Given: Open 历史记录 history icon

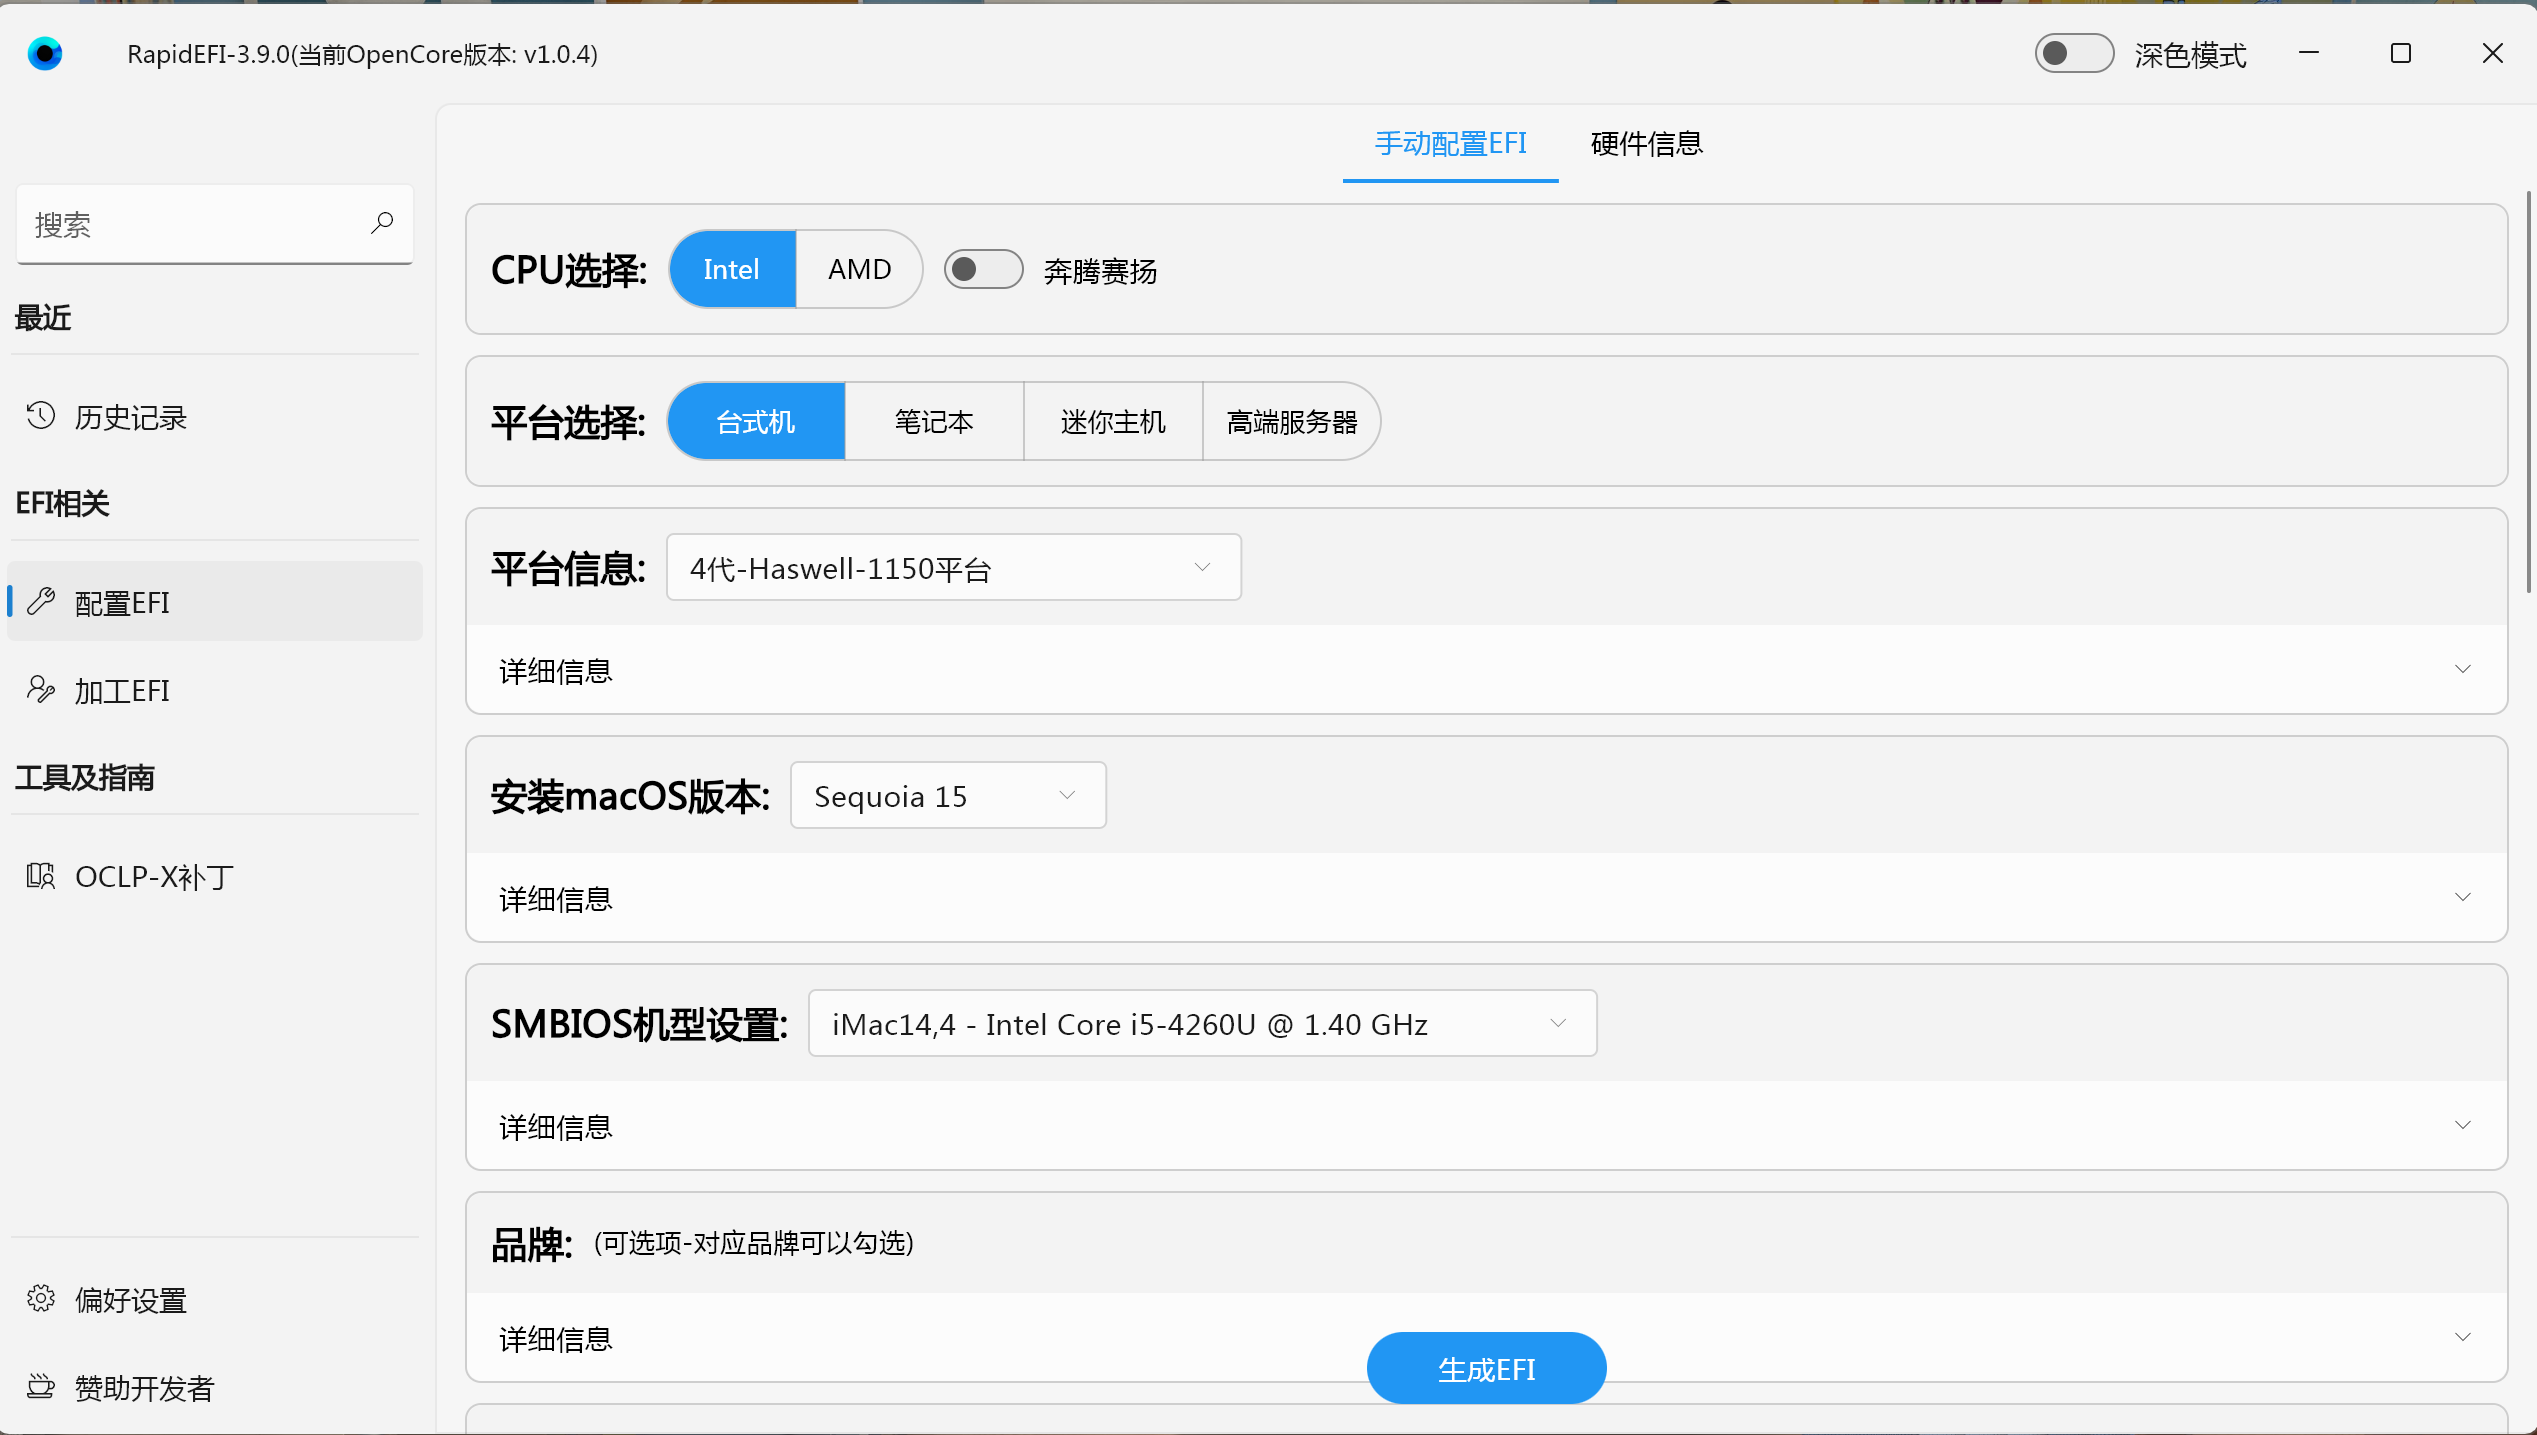Looking at the screenshot, I should [x=41, y=416].
